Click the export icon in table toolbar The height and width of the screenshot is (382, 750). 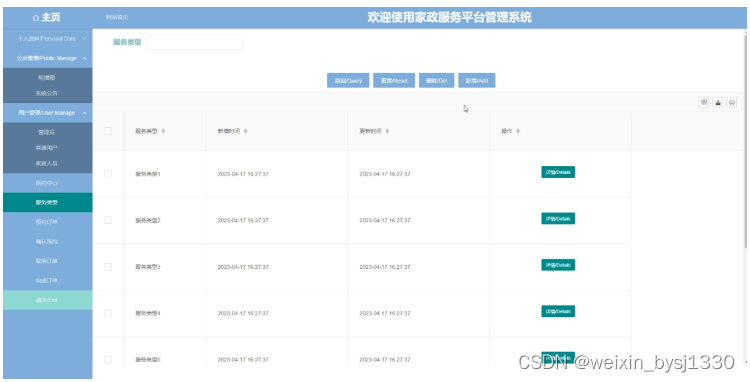(x=717, y=102)
